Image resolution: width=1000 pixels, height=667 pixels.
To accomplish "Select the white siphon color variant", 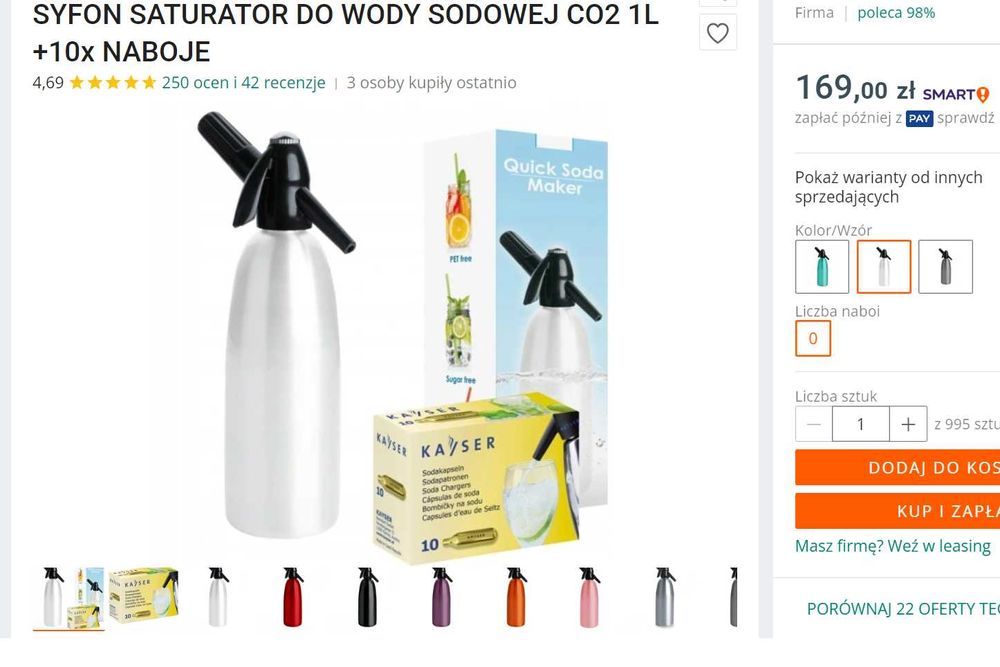I will (883, 267).
